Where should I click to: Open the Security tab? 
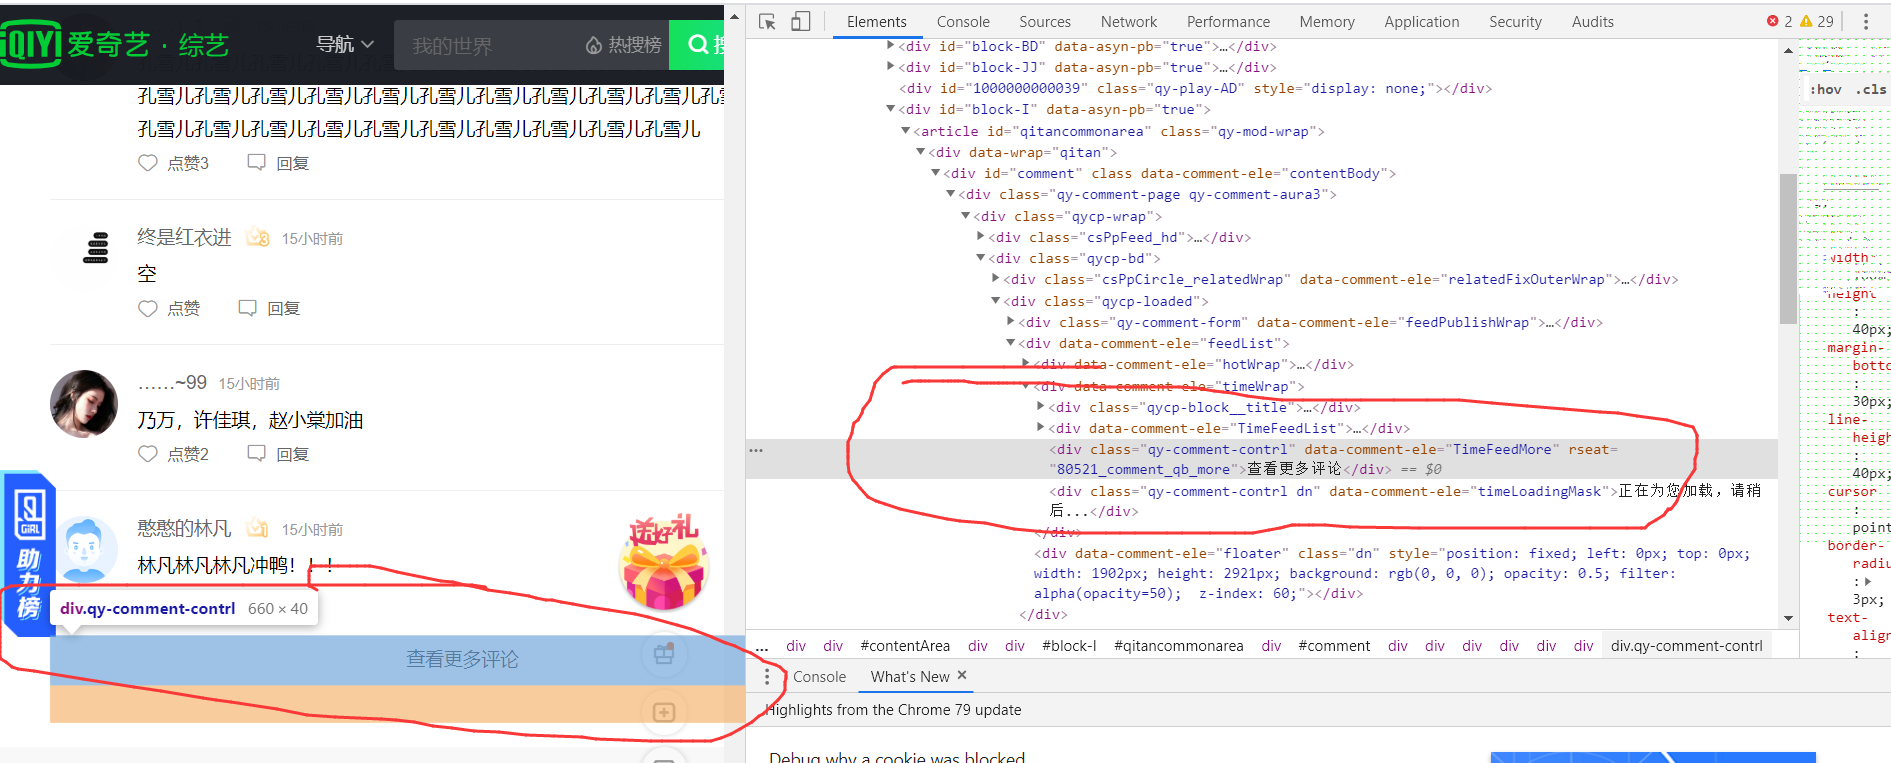[x=1515, y=21]
